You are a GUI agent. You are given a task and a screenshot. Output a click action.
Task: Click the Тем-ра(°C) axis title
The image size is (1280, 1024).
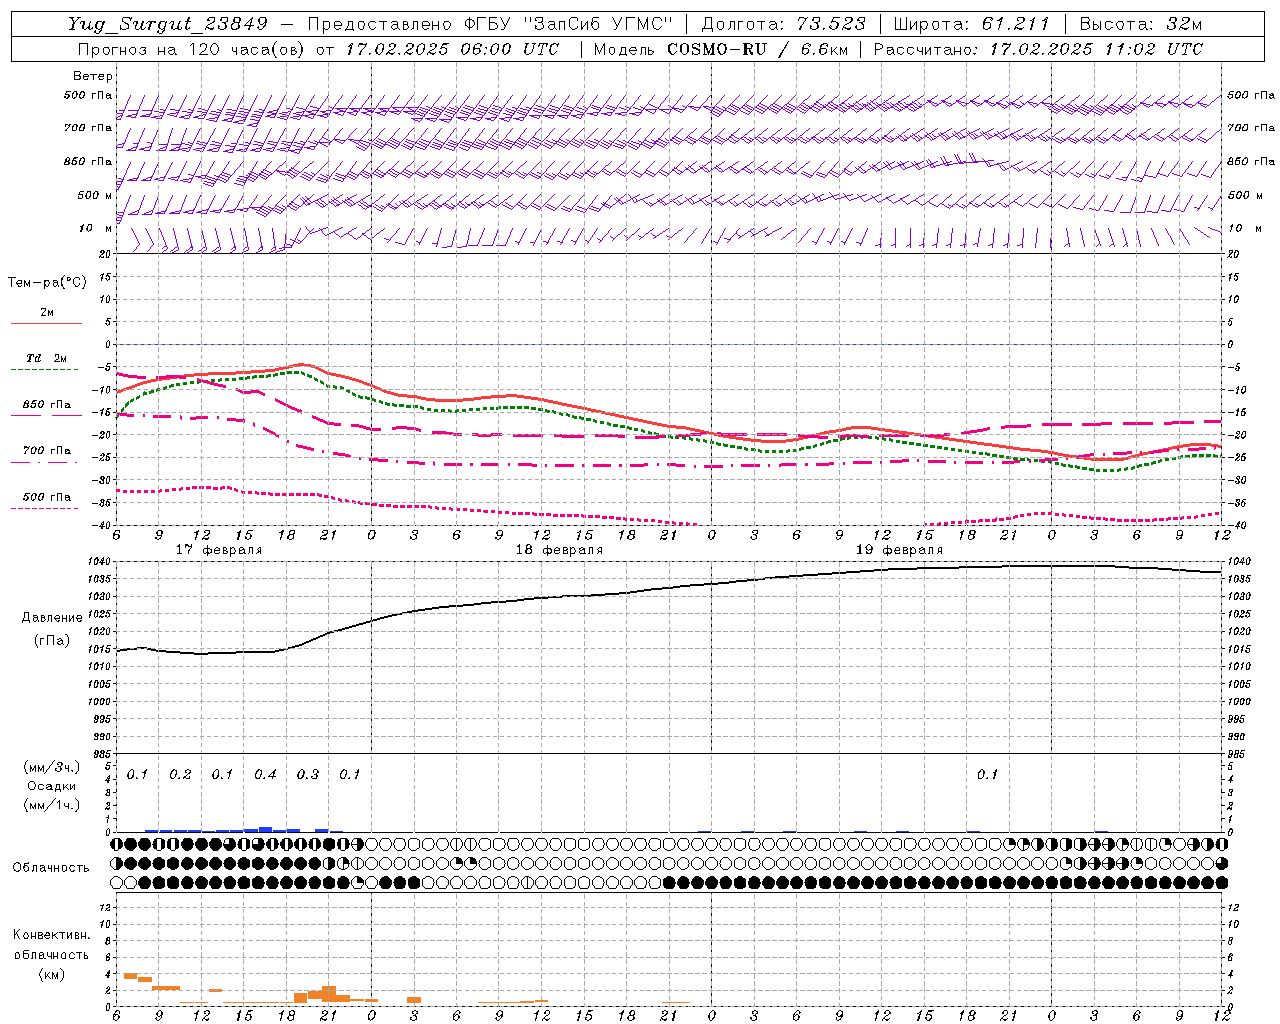pos(47,283)
